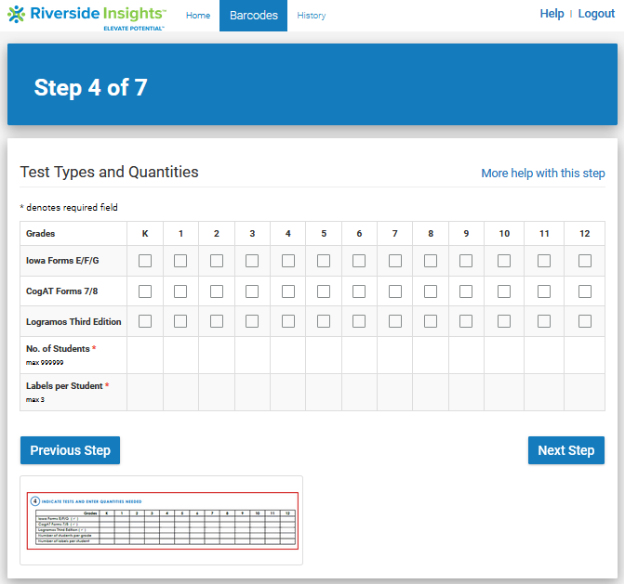This screenshot has width=624, height=584.
Task: Tick CogAT Forms 7/8 for grade 5
Action: point(323,291)
